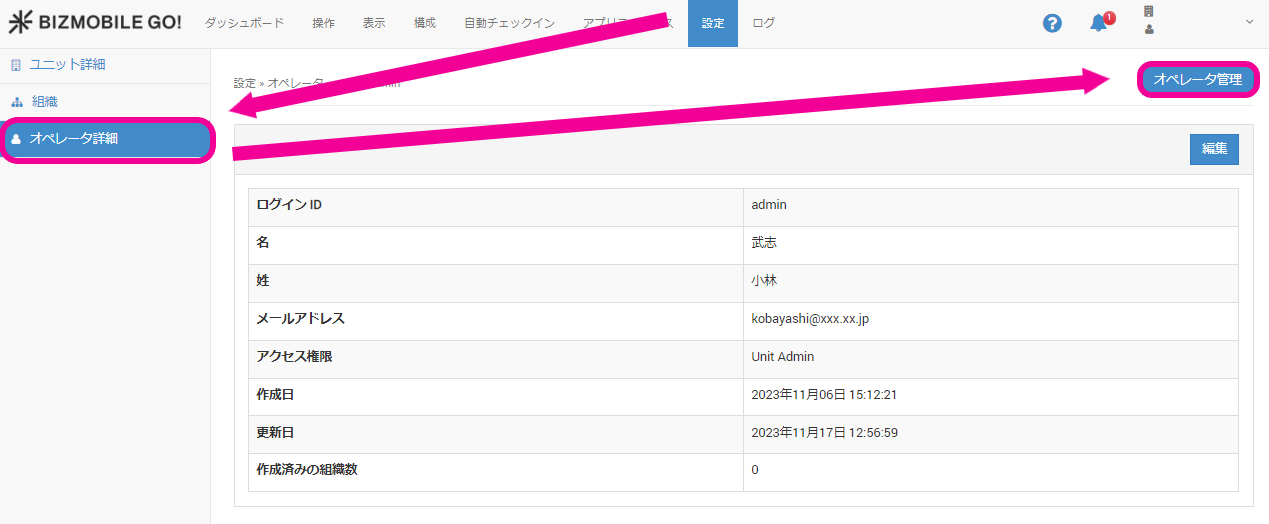Viewport: 1269px width, 524px height.
Task: Open the ダッシュボード menu
Action: coord(244,23)
